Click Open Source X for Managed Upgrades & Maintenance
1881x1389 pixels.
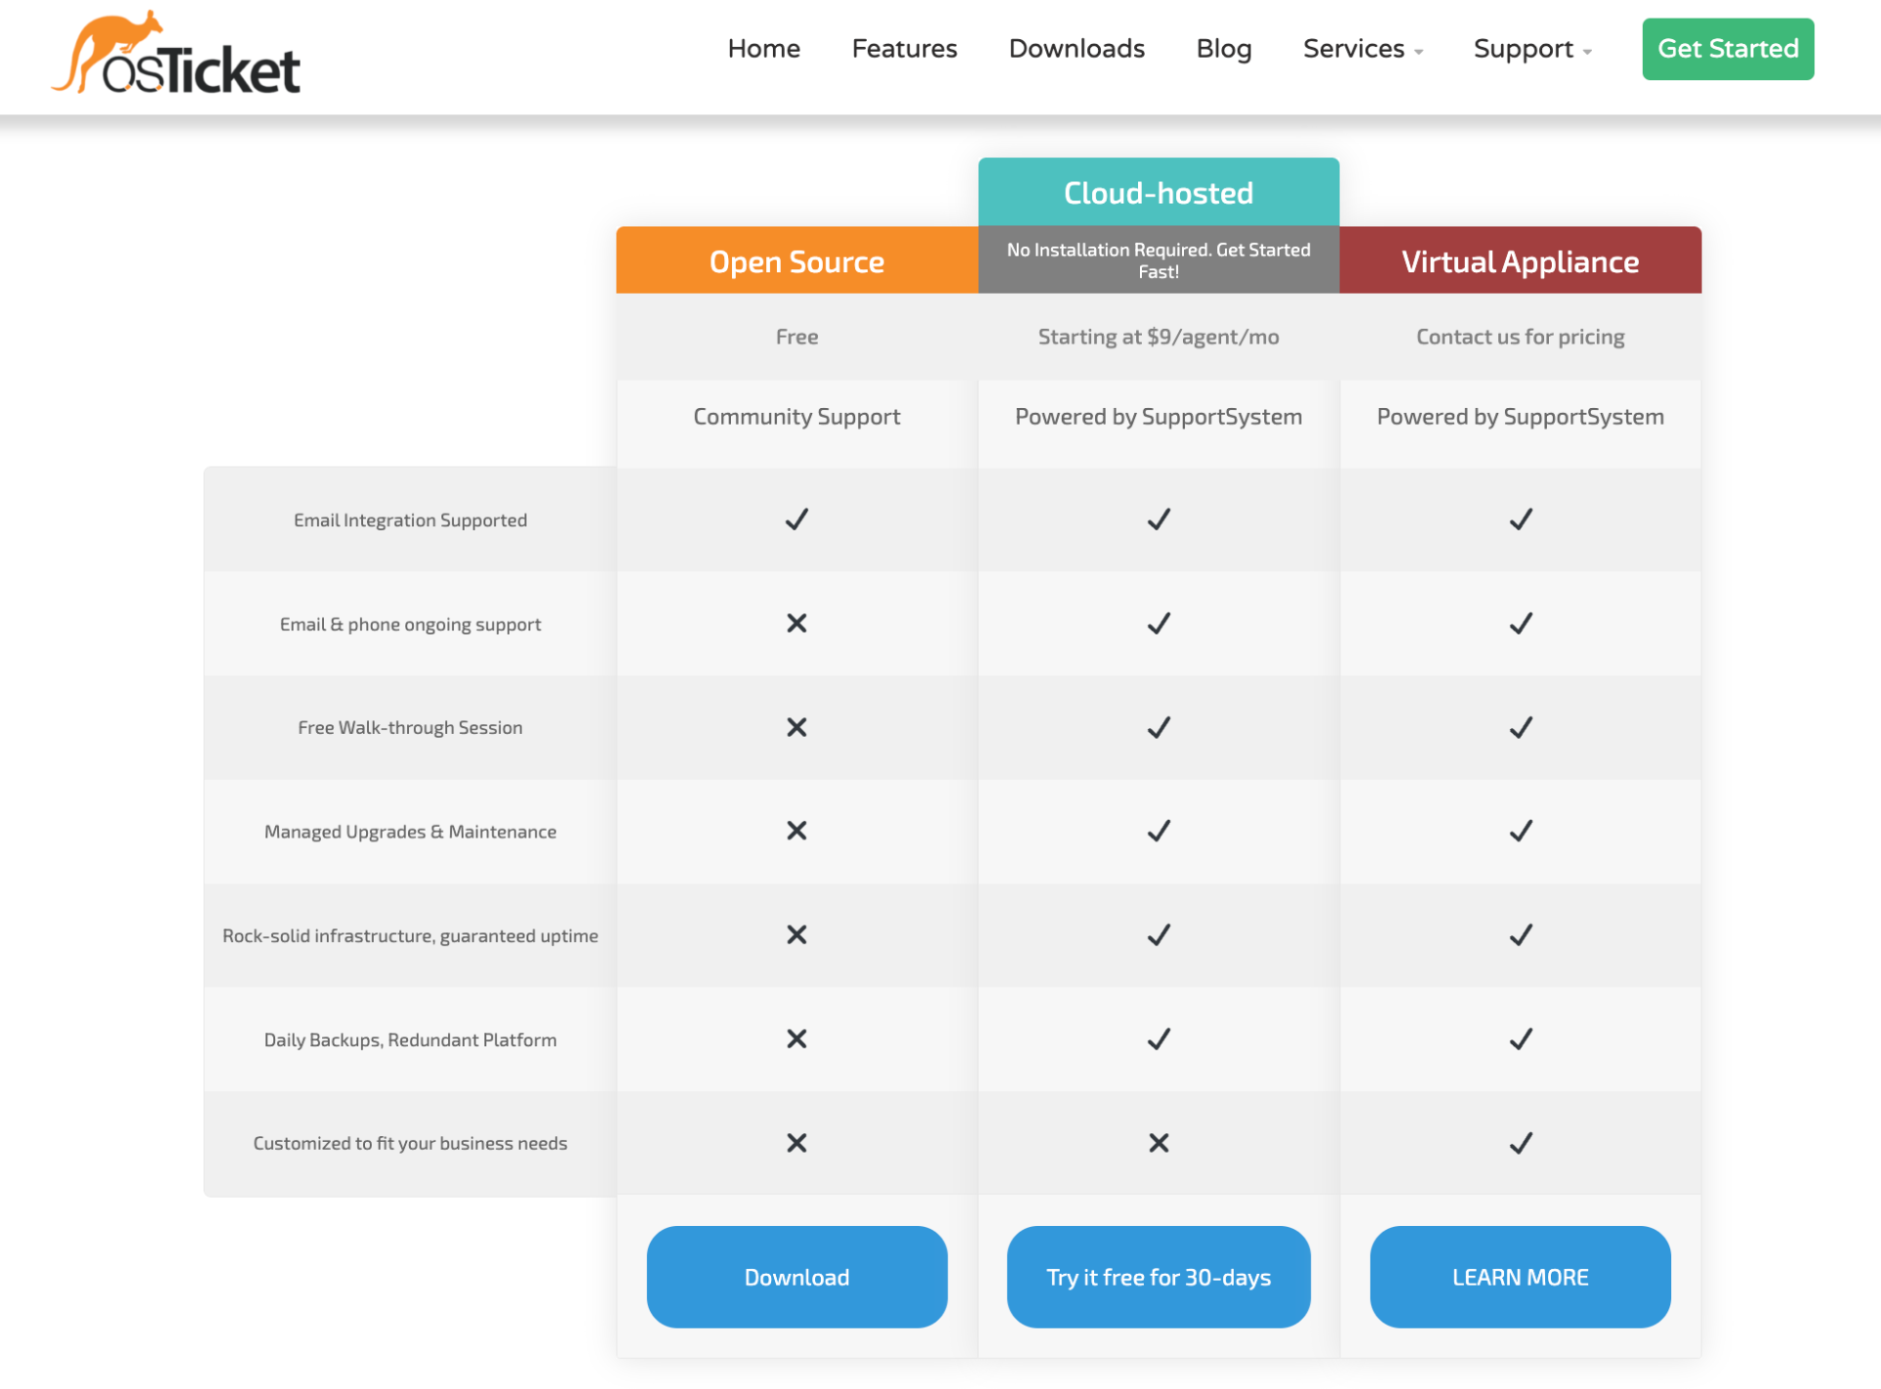pyautogui.click(x=797, y=831)
